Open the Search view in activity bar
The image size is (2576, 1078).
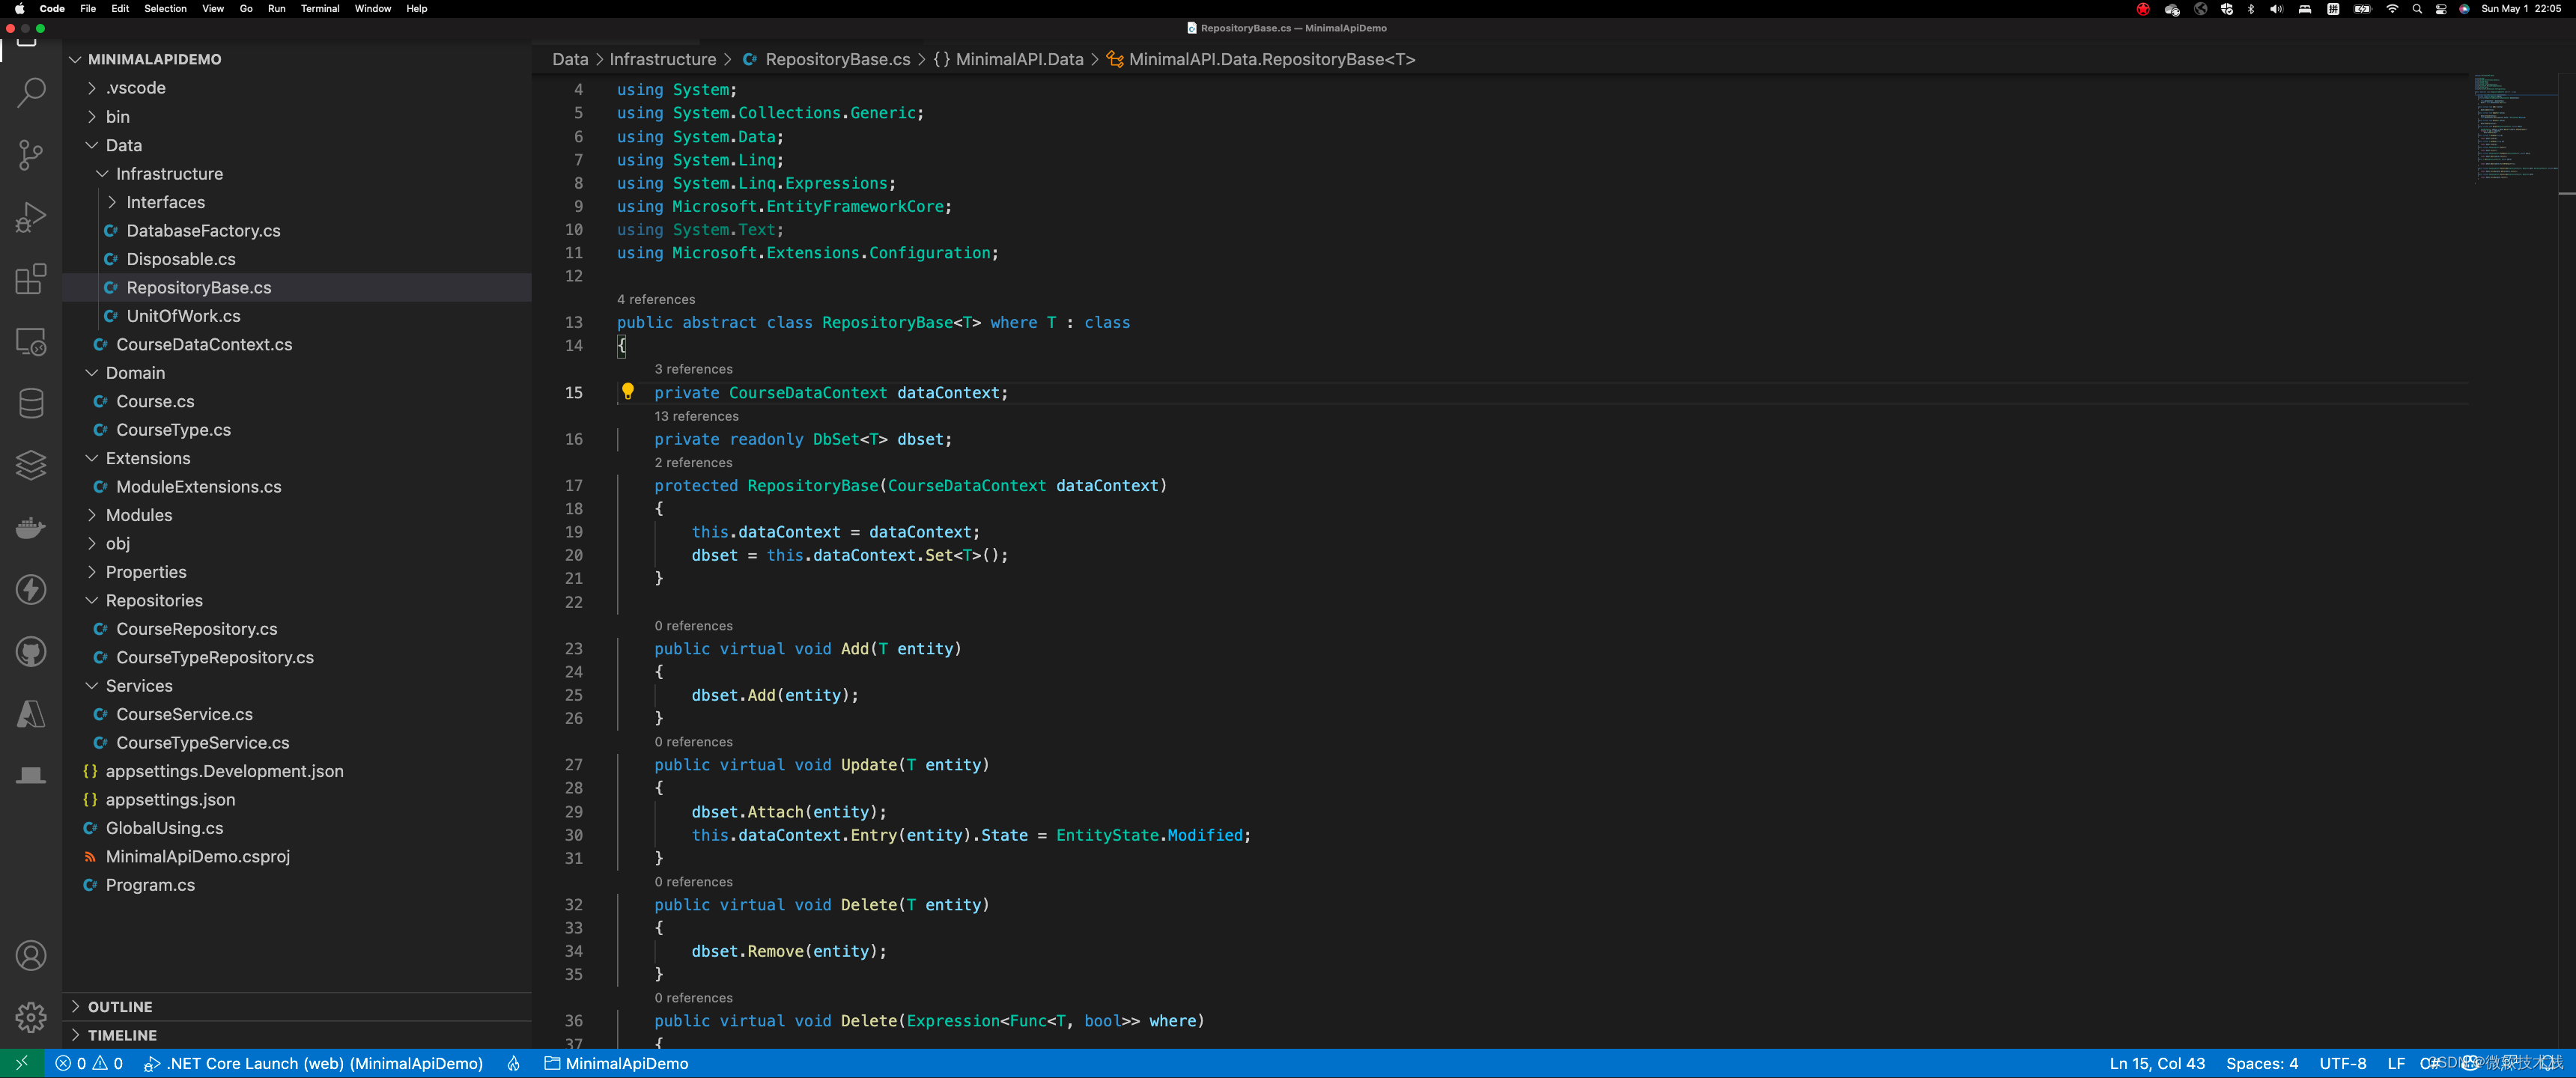31,93
